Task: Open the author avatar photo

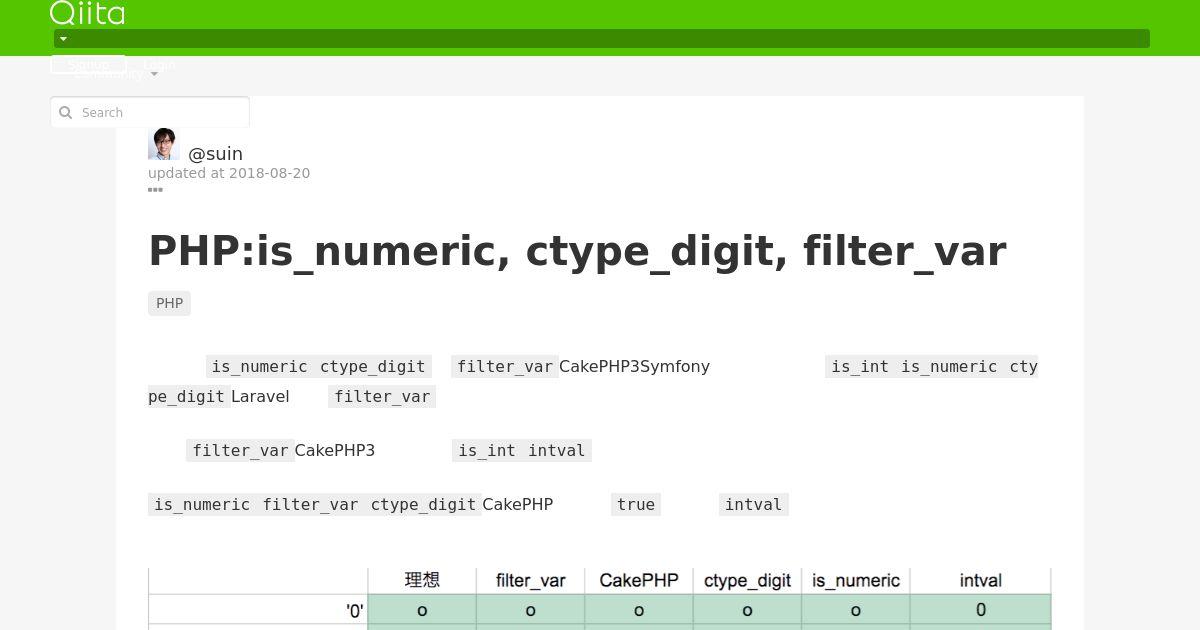Action: coord(164,144)
